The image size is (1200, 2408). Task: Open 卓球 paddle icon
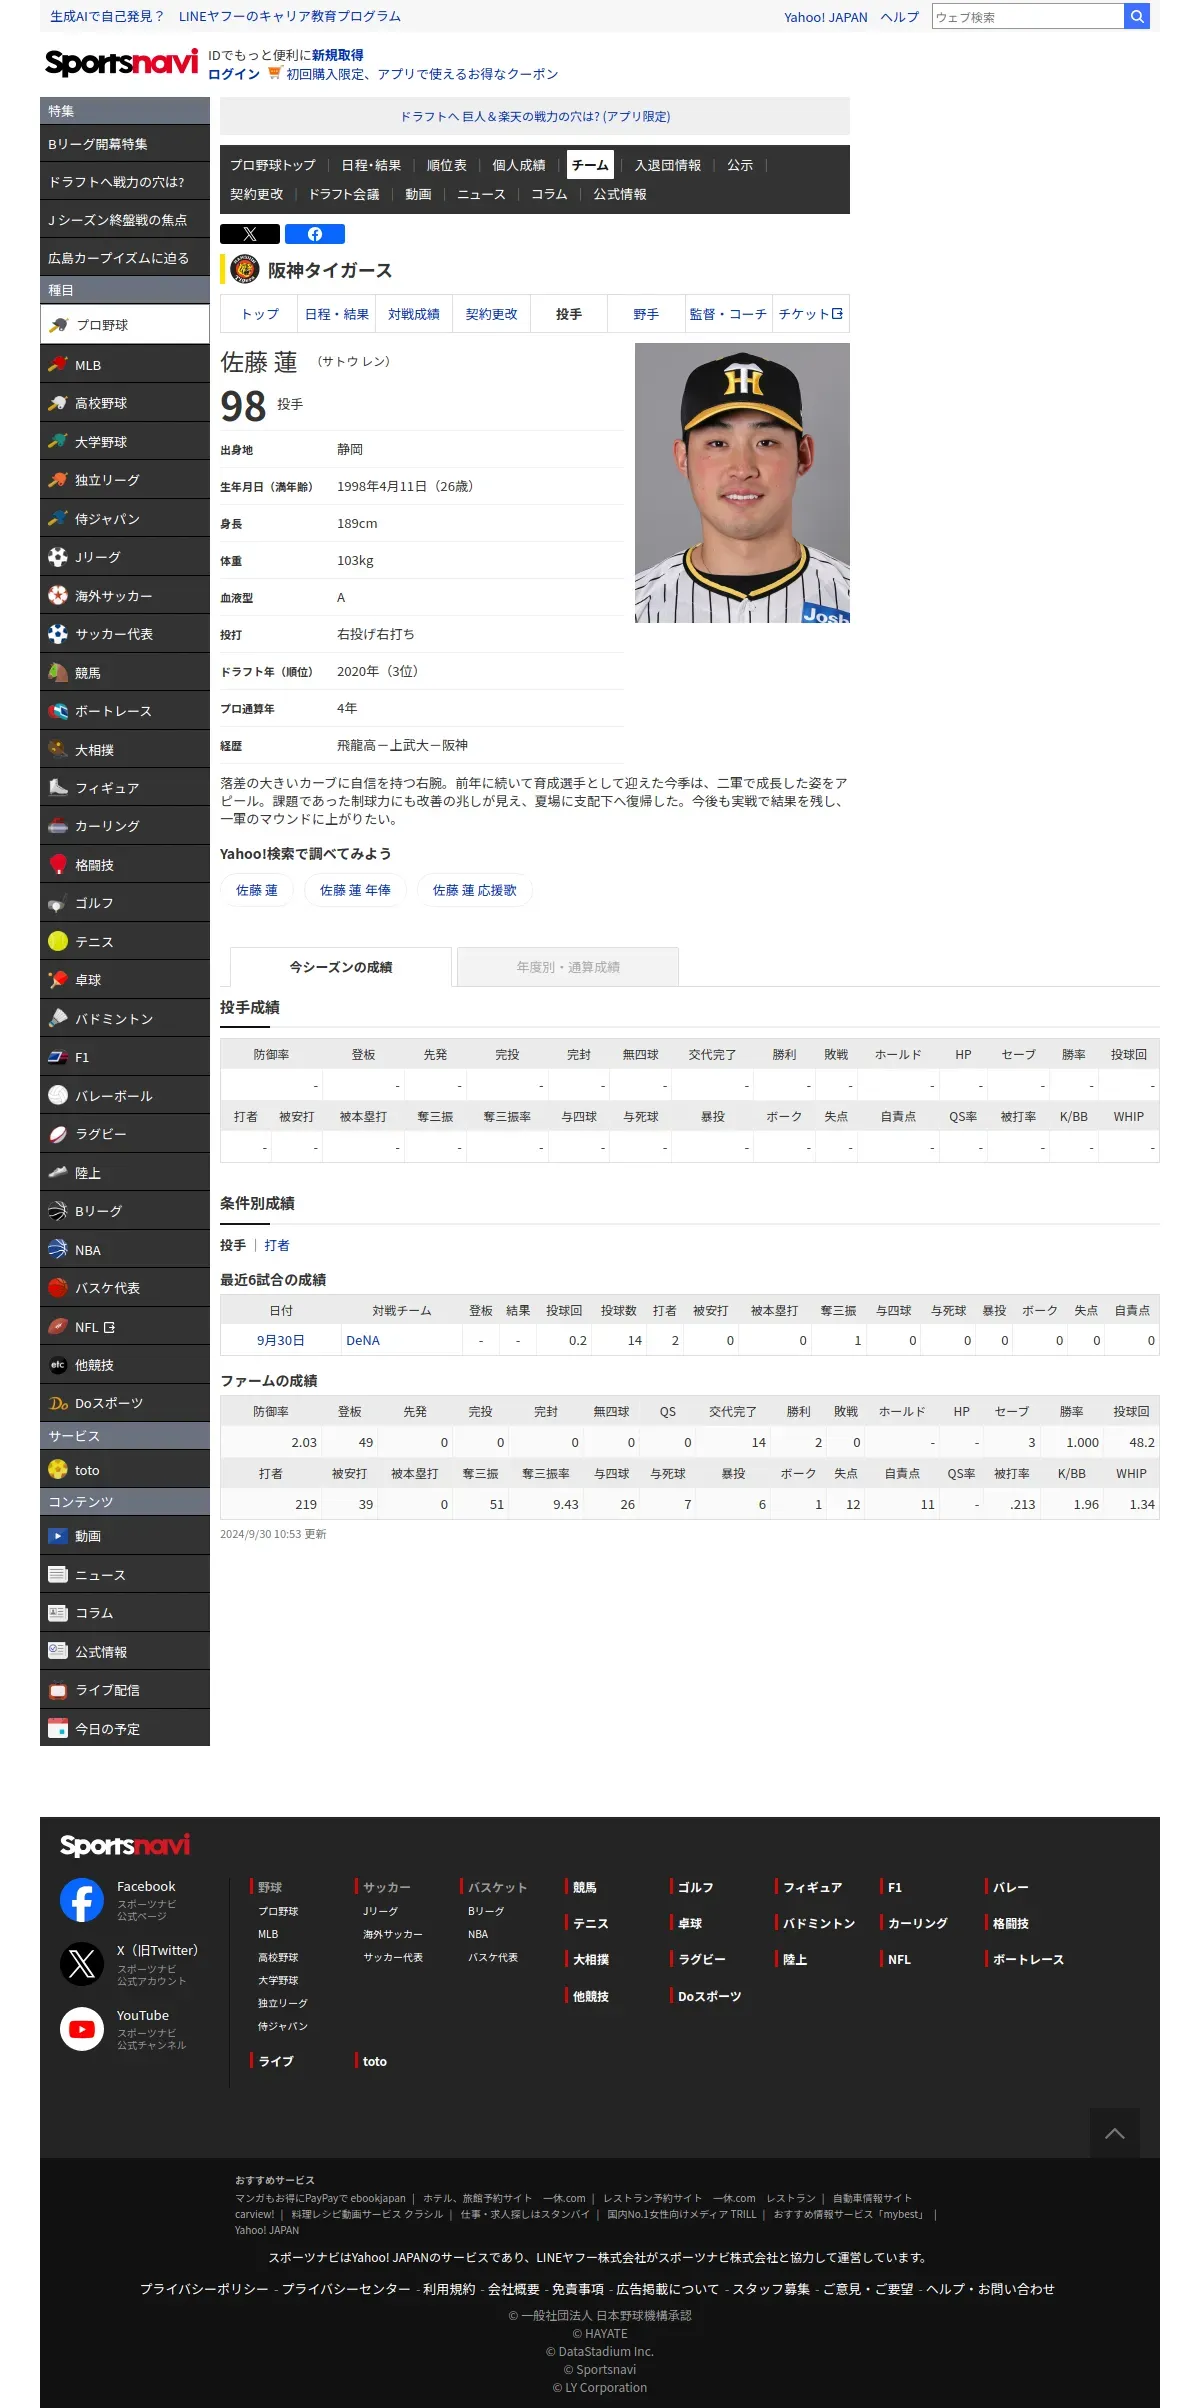coord(58,980)
